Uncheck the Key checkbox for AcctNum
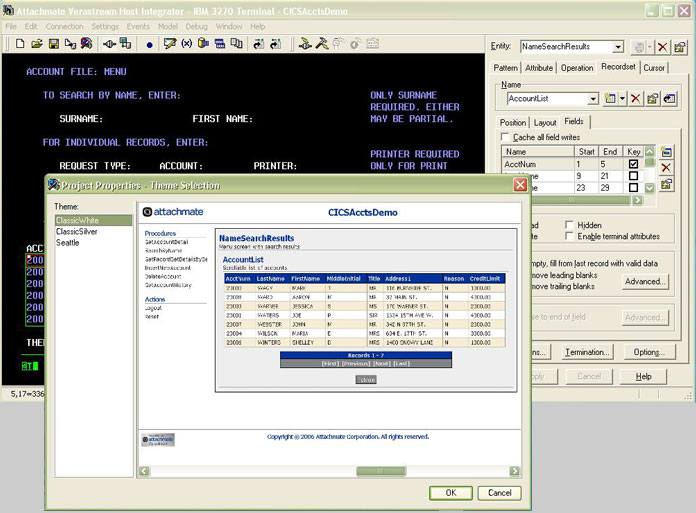Screen dimensions: 696x513 tap(633, 164)
